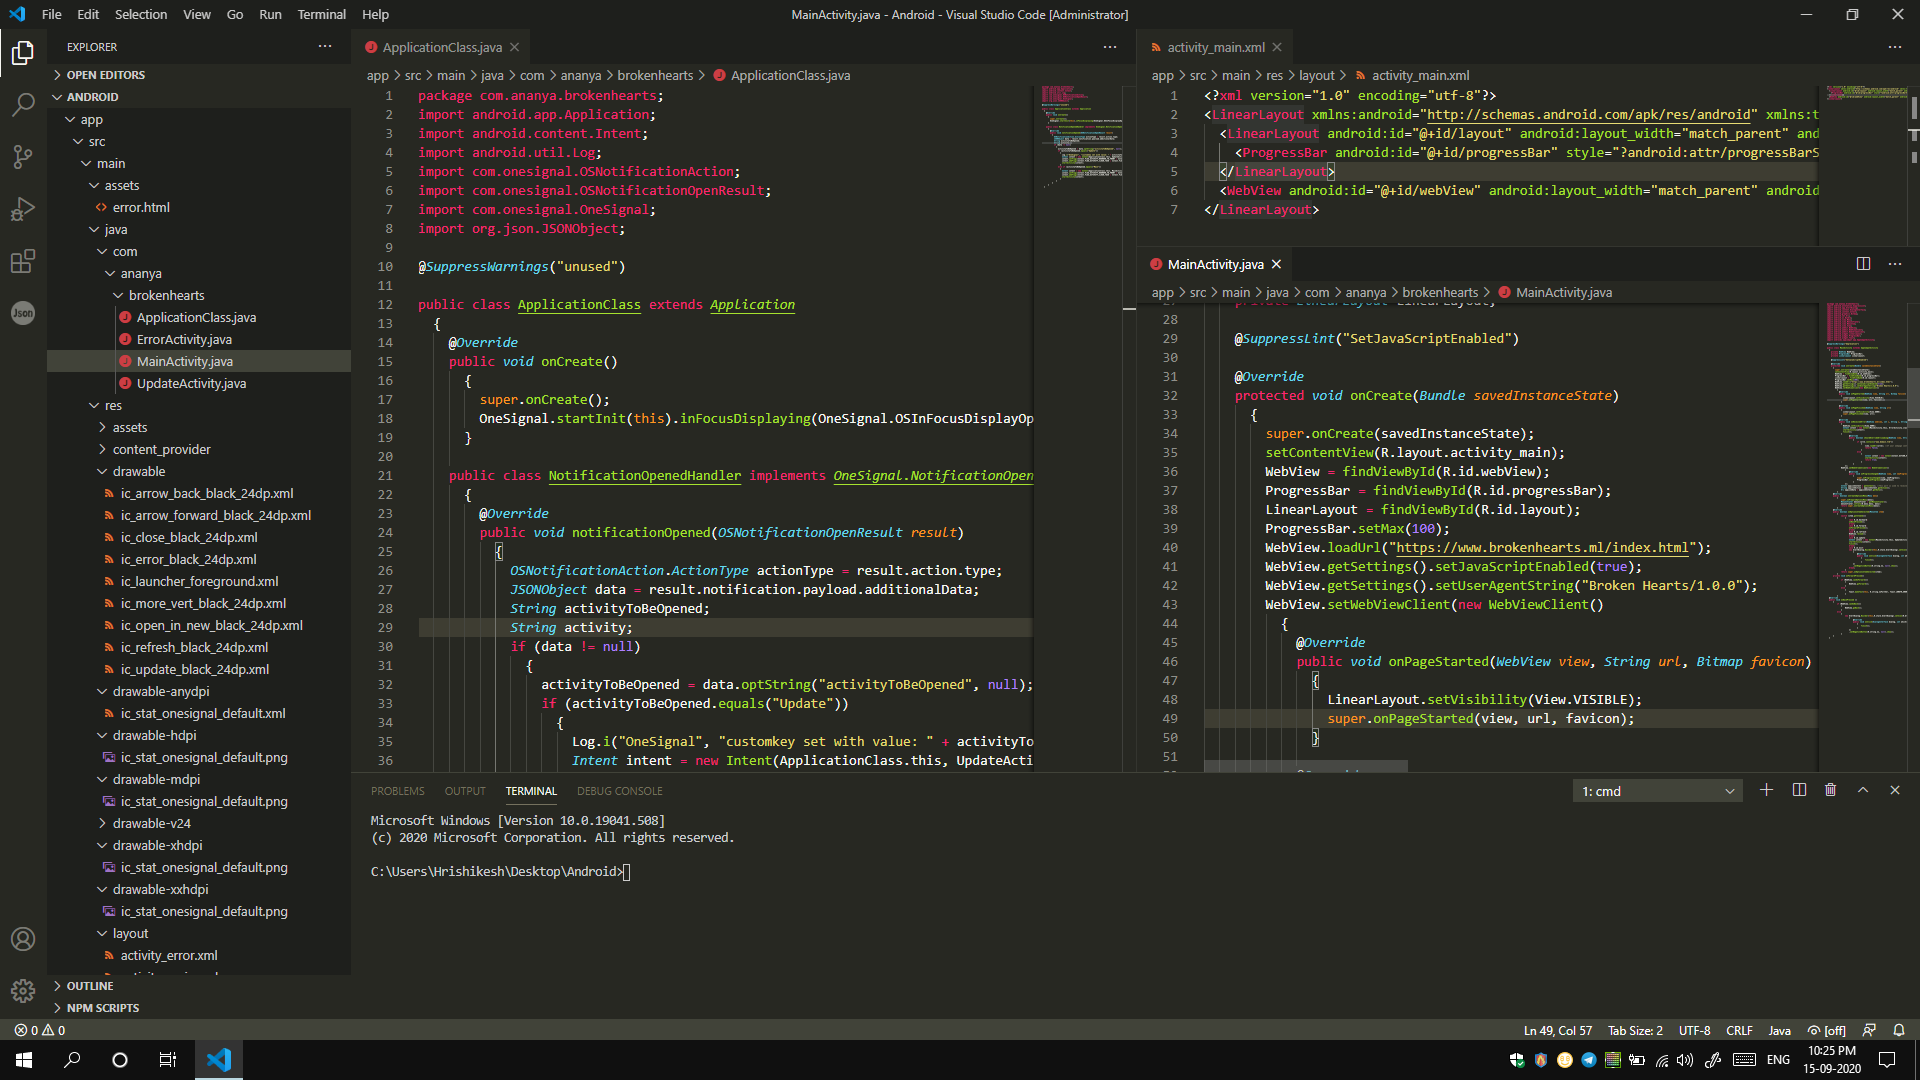
Task: Open the Selection menu
Action: coord(141,14)
